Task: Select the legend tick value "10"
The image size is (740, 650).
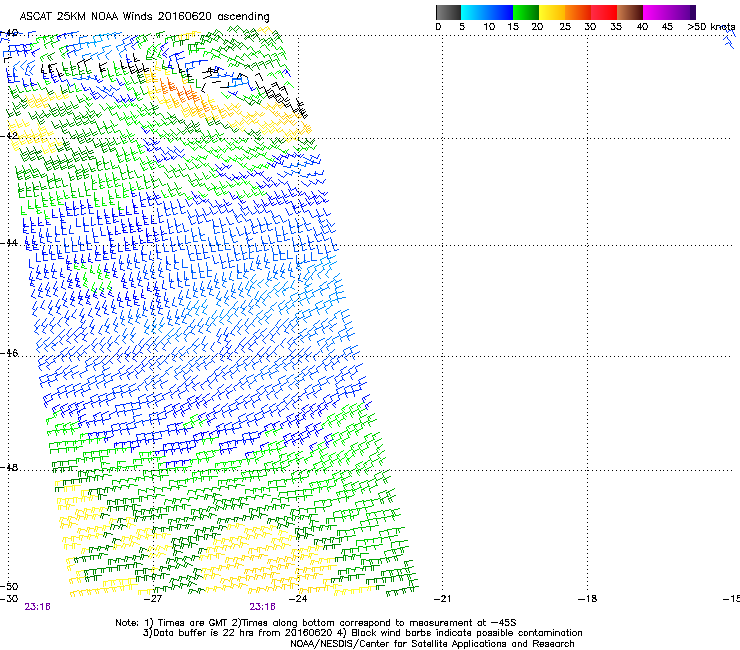Action: [x=489, y=27]
